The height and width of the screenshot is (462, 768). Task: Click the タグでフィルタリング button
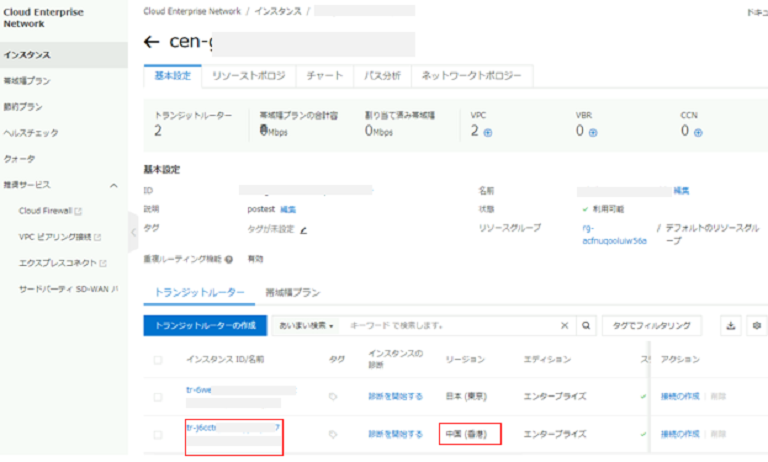tap(651, 326)
